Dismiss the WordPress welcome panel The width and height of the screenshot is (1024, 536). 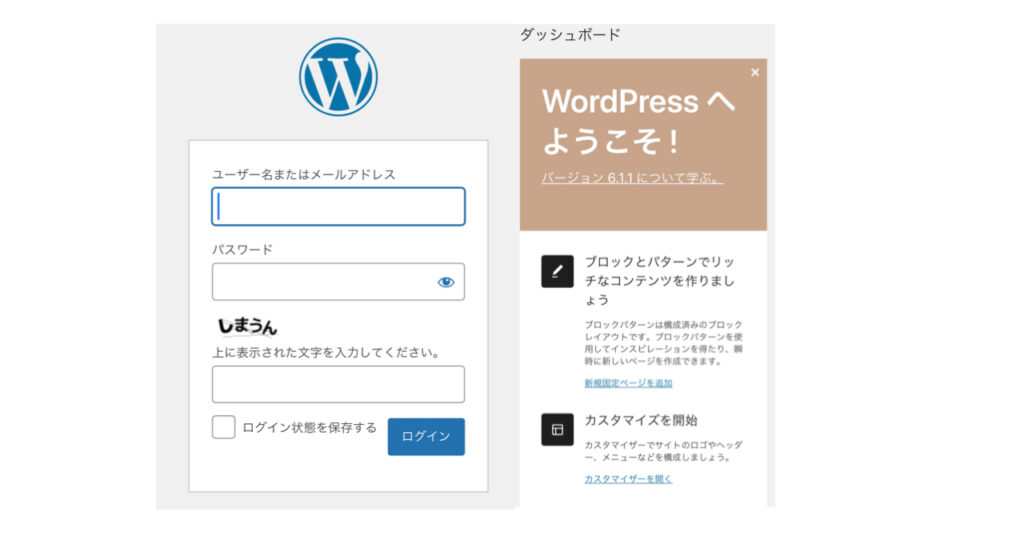(x=755, y=72)
